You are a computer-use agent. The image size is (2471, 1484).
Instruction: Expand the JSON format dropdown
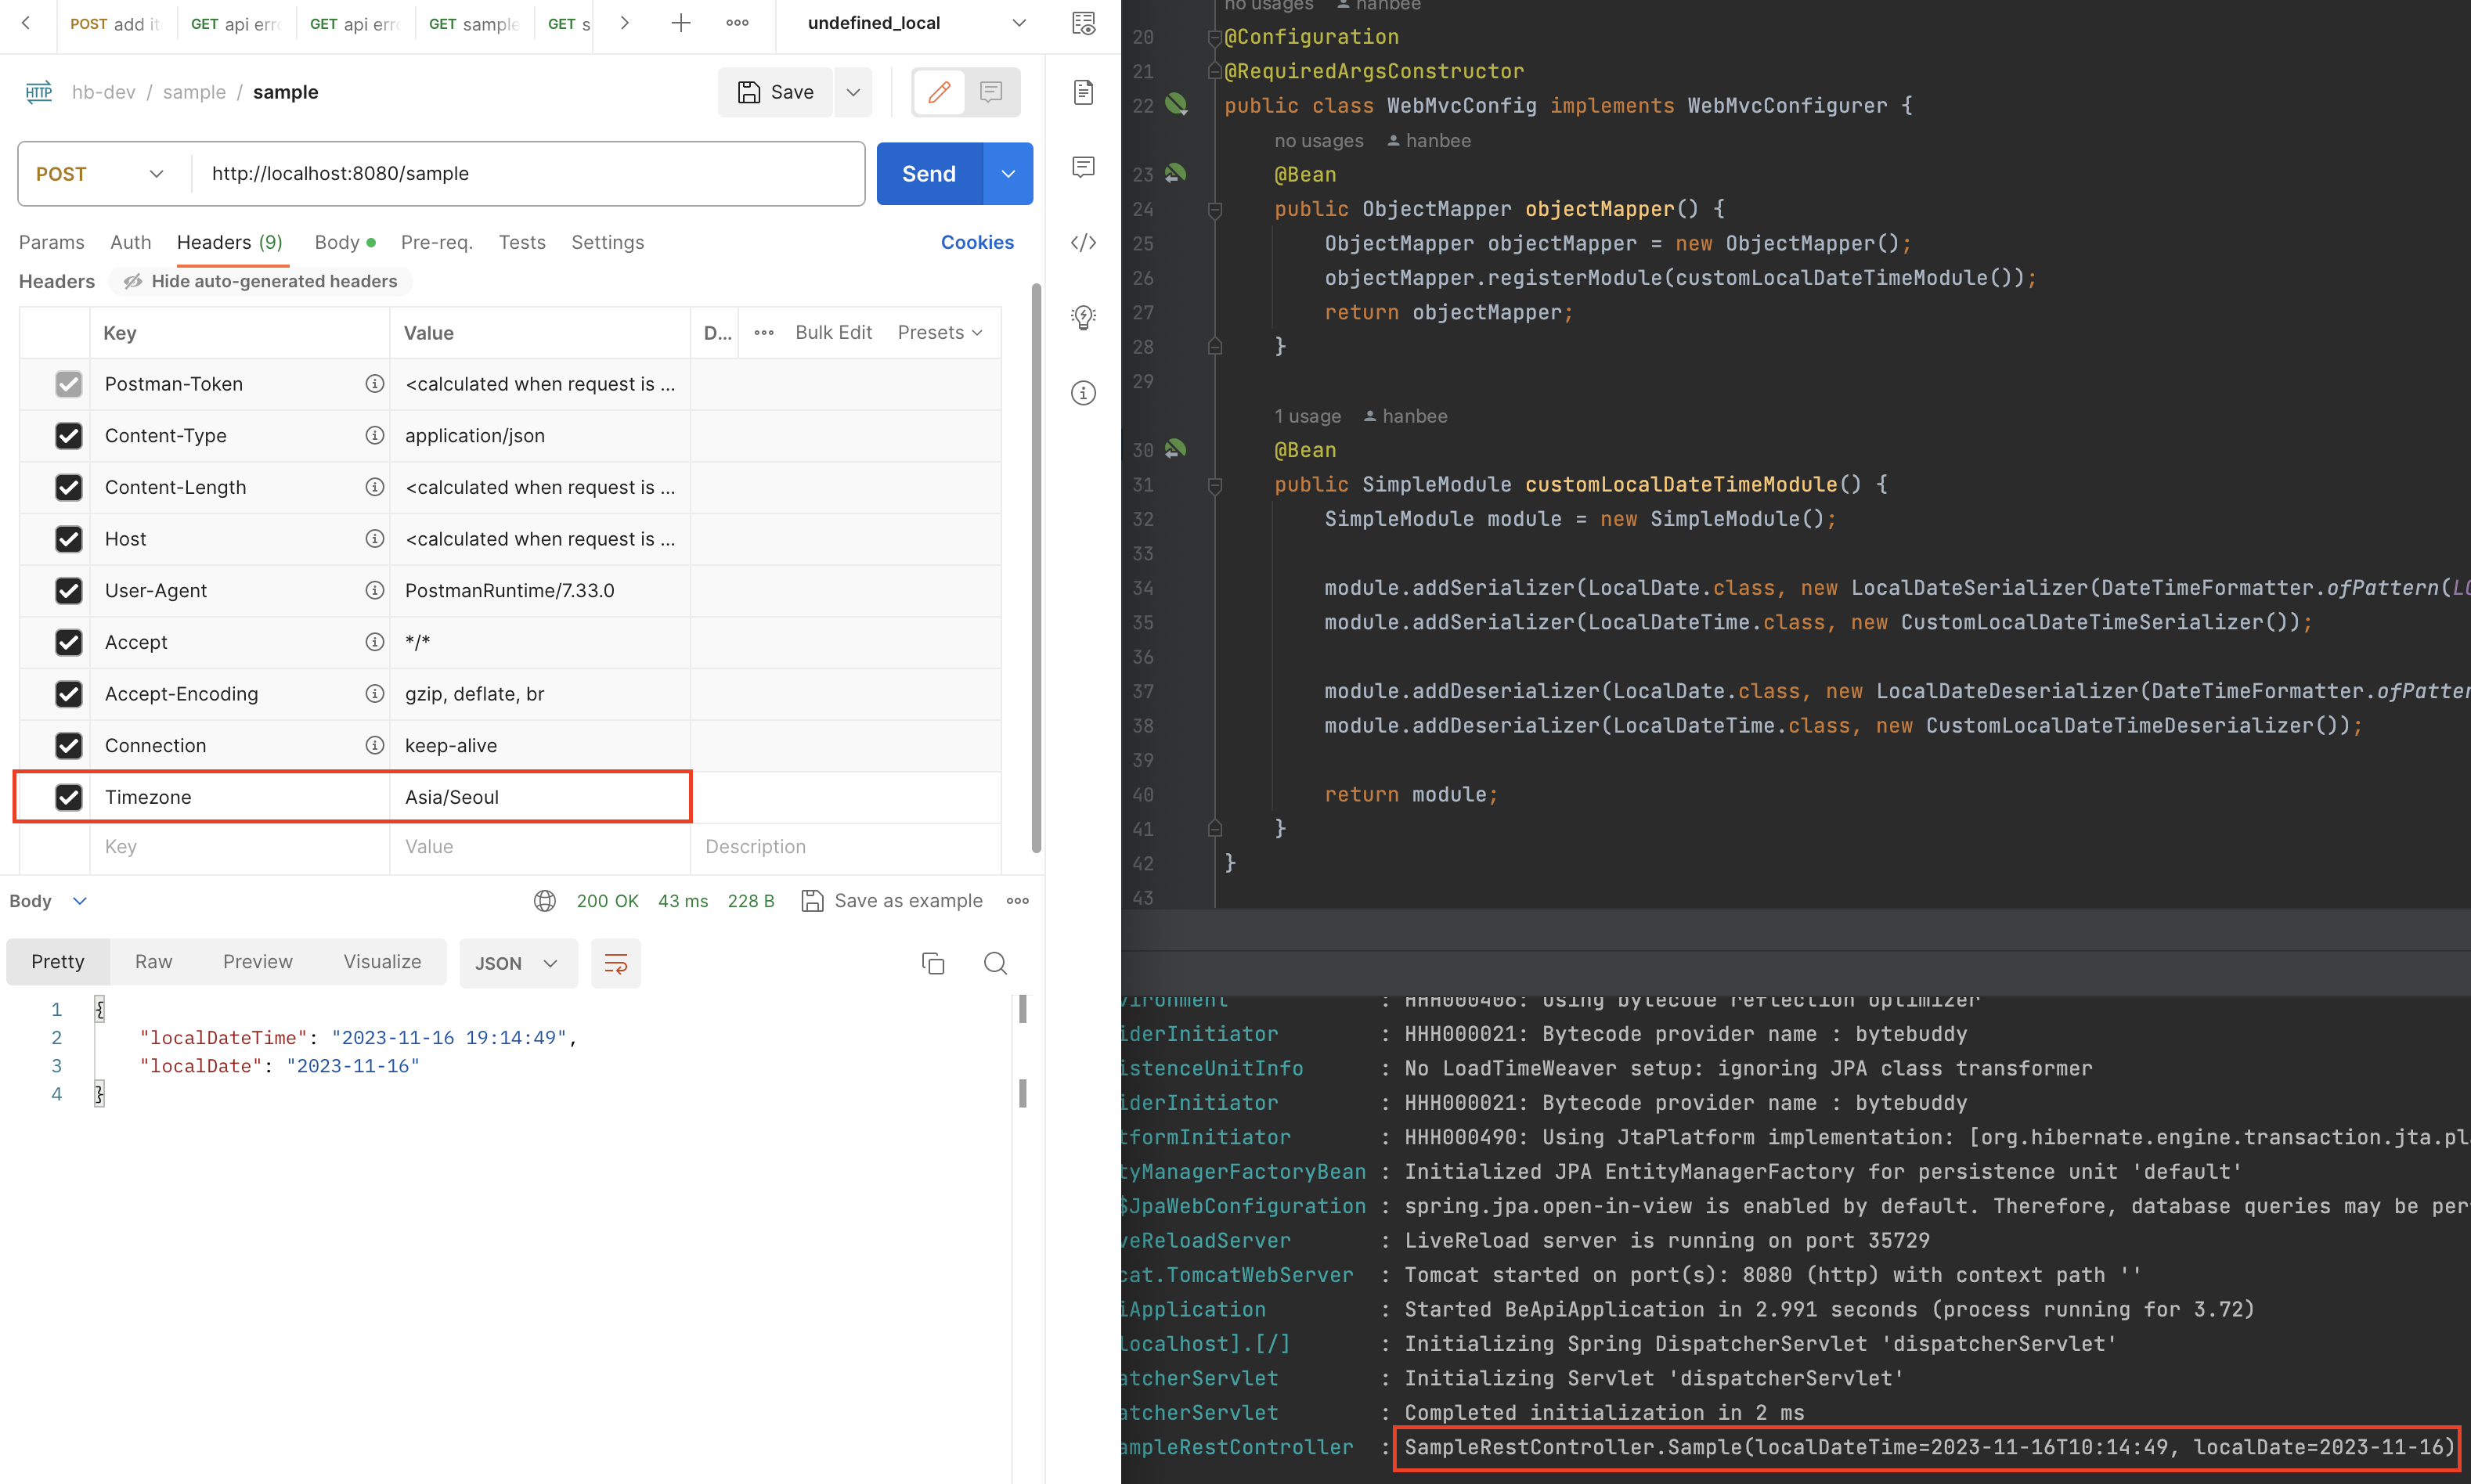point(517,963)
